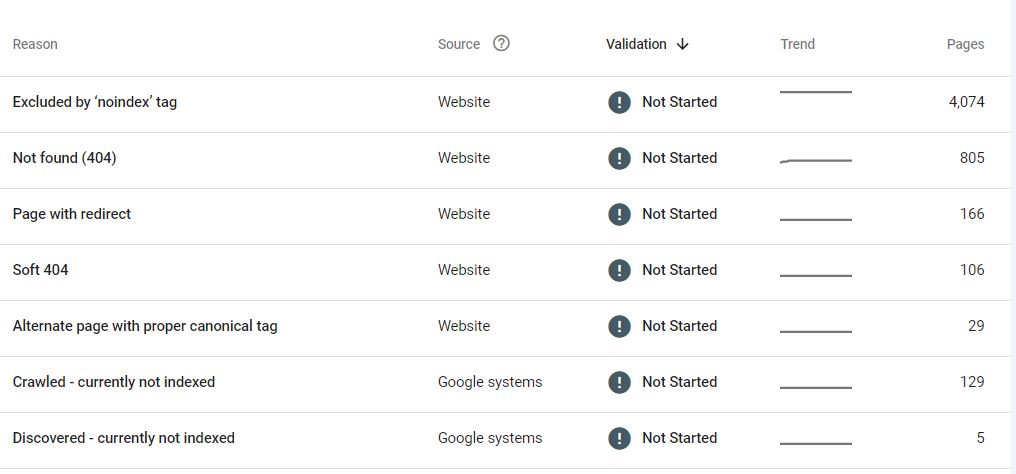Open the Source help question mark icon
Image resolution: width=1016 pixels, height=474 pixels.
[x=501, y=43]
